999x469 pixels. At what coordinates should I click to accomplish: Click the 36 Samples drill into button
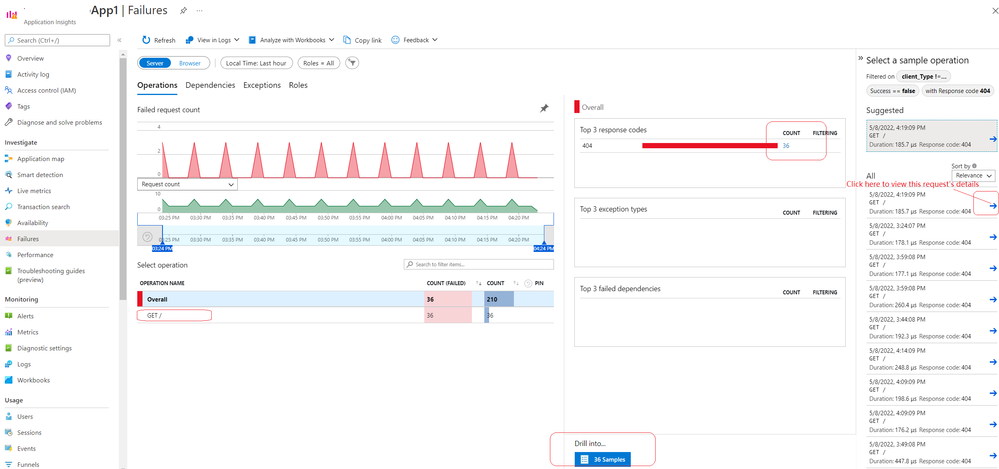coord(602,459)
